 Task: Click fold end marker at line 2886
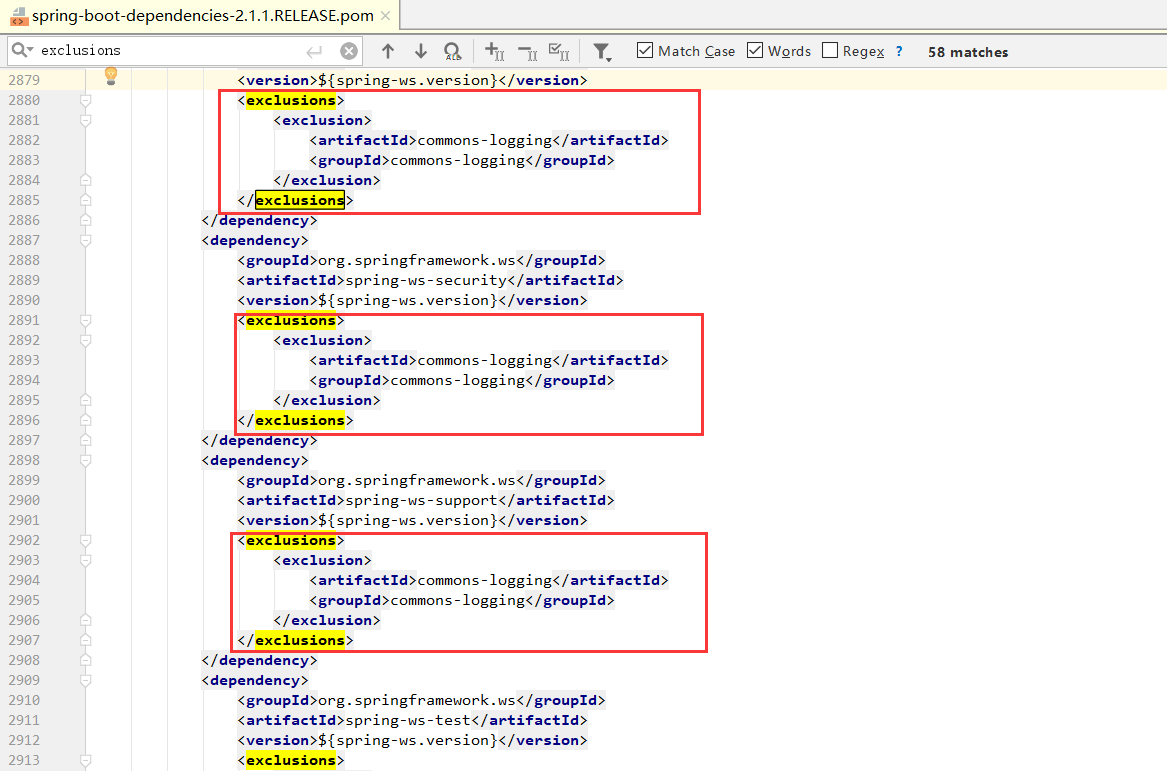(86, 220)
